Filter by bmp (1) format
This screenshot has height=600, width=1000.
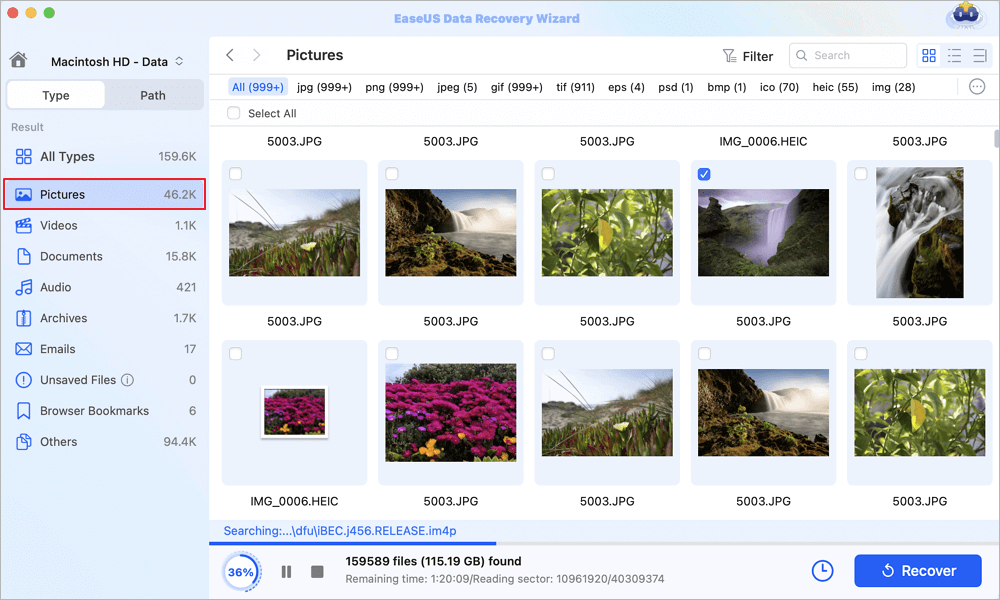click(726, 87)
